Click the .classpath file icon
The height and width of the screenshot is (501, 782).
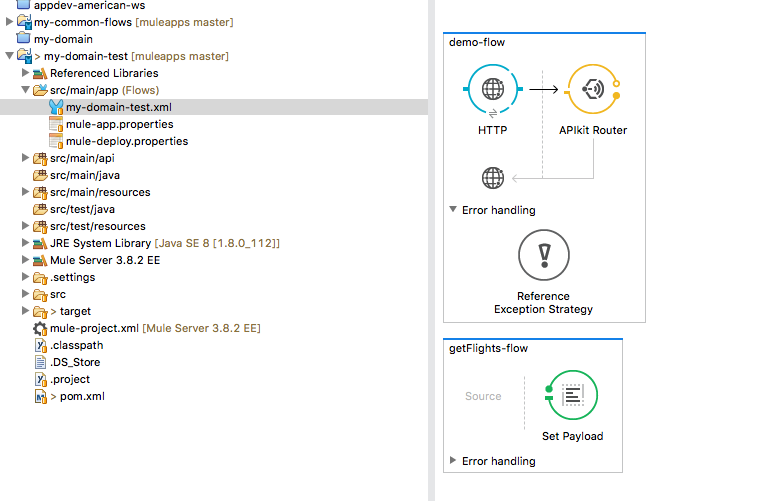pos(40,345)
